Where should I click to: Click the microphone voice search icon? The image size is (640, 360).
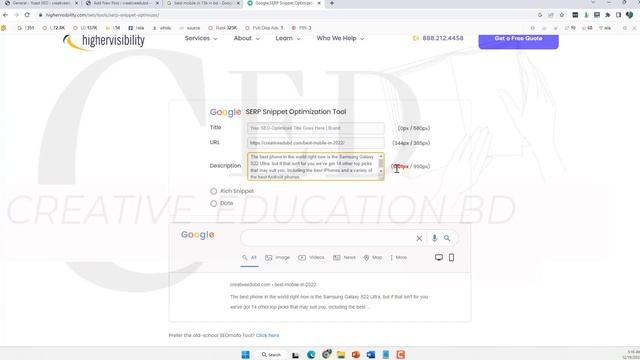434,238
